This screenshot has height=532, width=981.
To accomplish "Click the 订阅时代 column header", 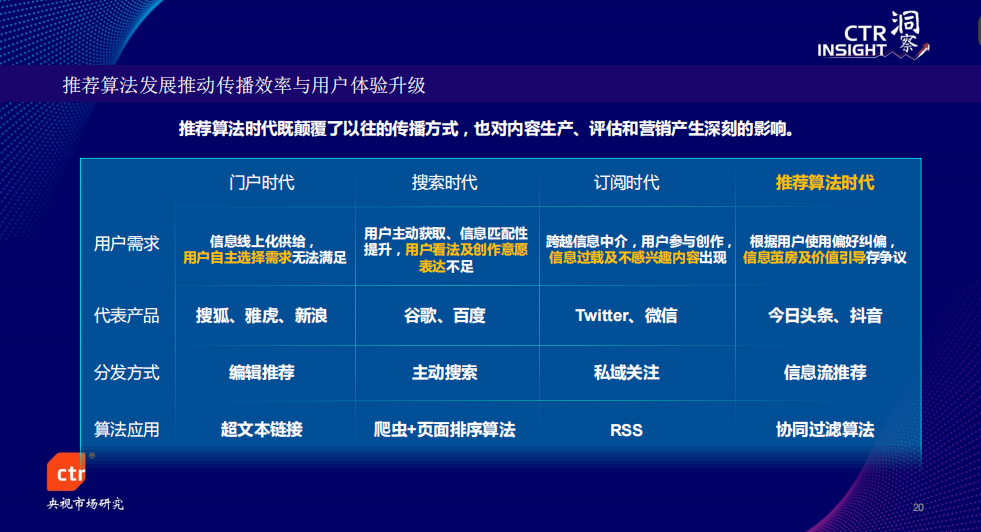I will point(626,183).
